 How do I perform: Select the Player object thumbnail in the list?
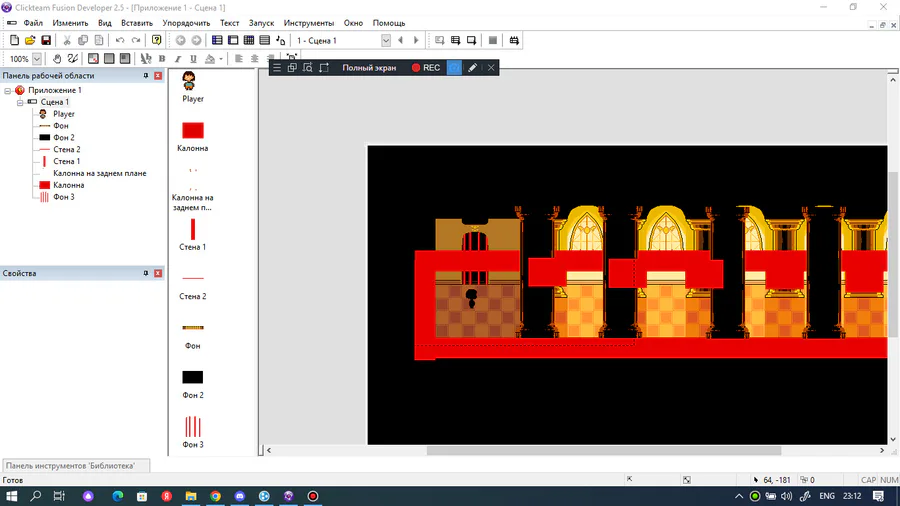pyautogui.click(x=189, y=81)
